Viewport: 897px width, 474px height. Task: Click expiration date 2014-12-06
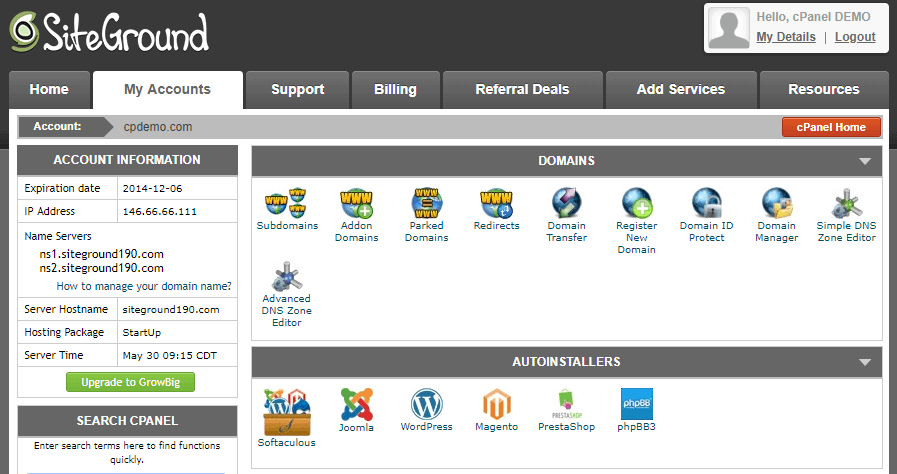(152, 189)
